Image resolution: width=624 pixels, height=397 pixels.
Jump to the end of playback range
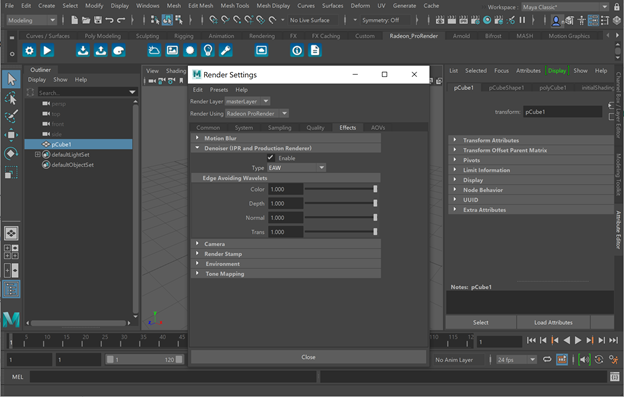[x=614, y=340]
